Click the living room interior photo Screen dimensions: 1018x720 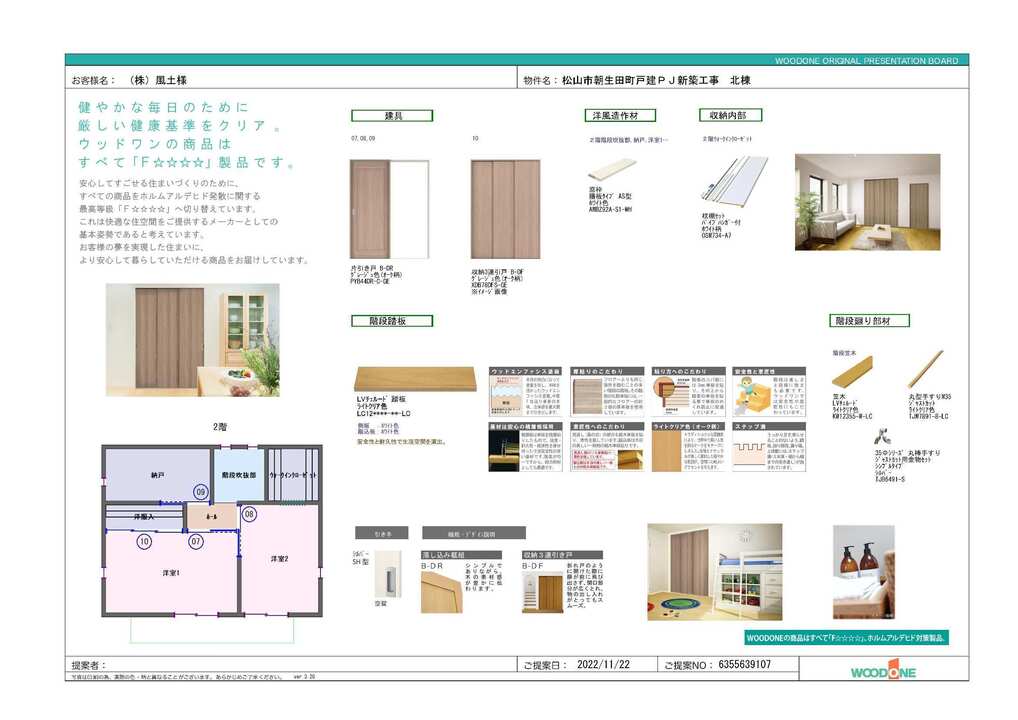[x=867, y=201]
